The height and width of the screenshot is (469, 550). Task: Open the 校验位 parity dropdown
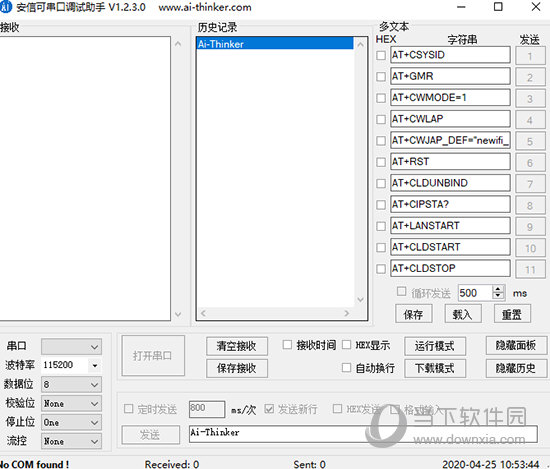pos(72,403)
